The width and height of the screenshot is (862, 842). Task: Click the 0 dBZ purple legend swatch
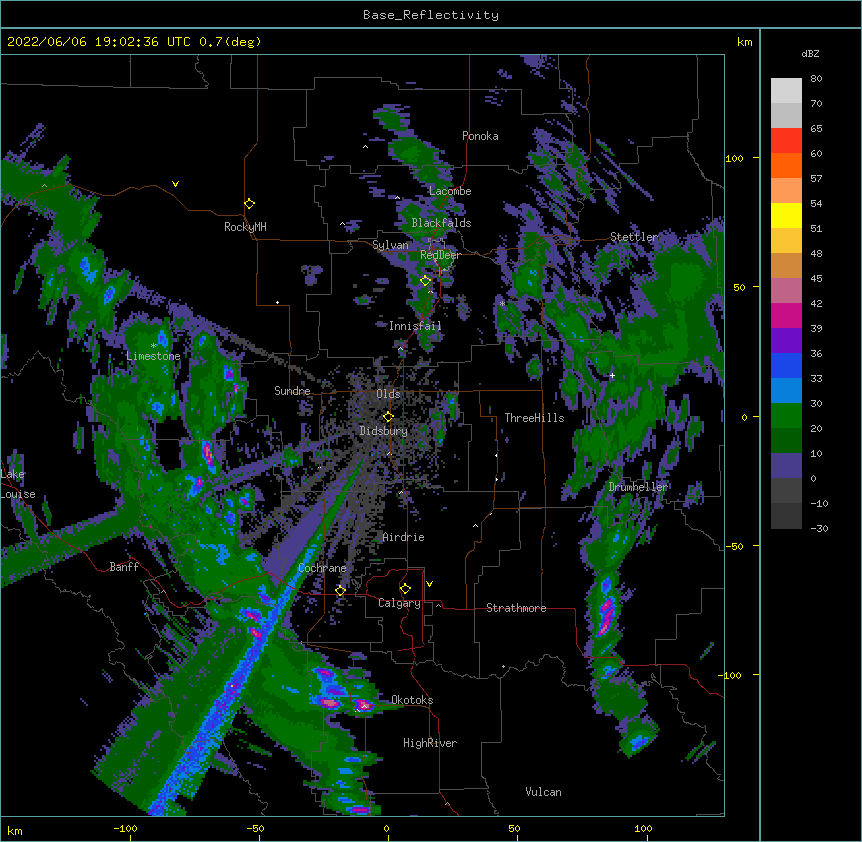click(x=786, y=466)
